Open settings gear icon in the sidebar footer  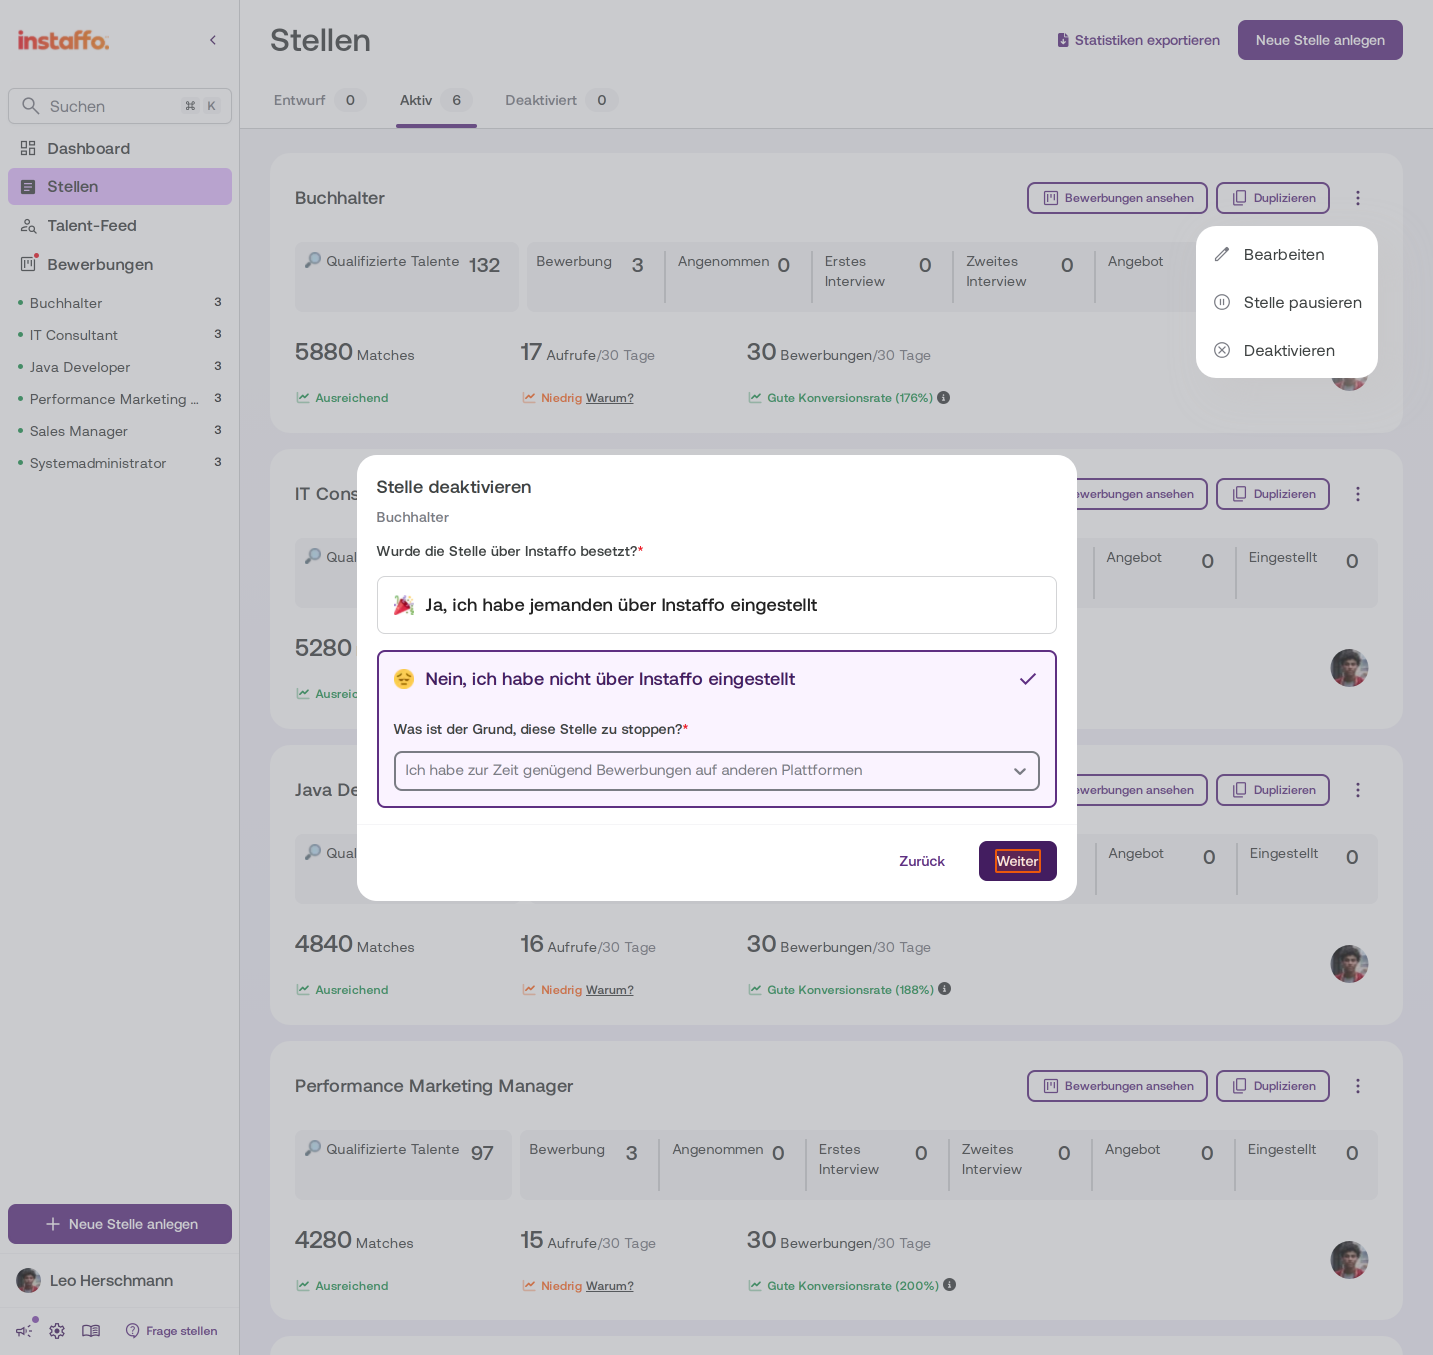pos(57,1331)
